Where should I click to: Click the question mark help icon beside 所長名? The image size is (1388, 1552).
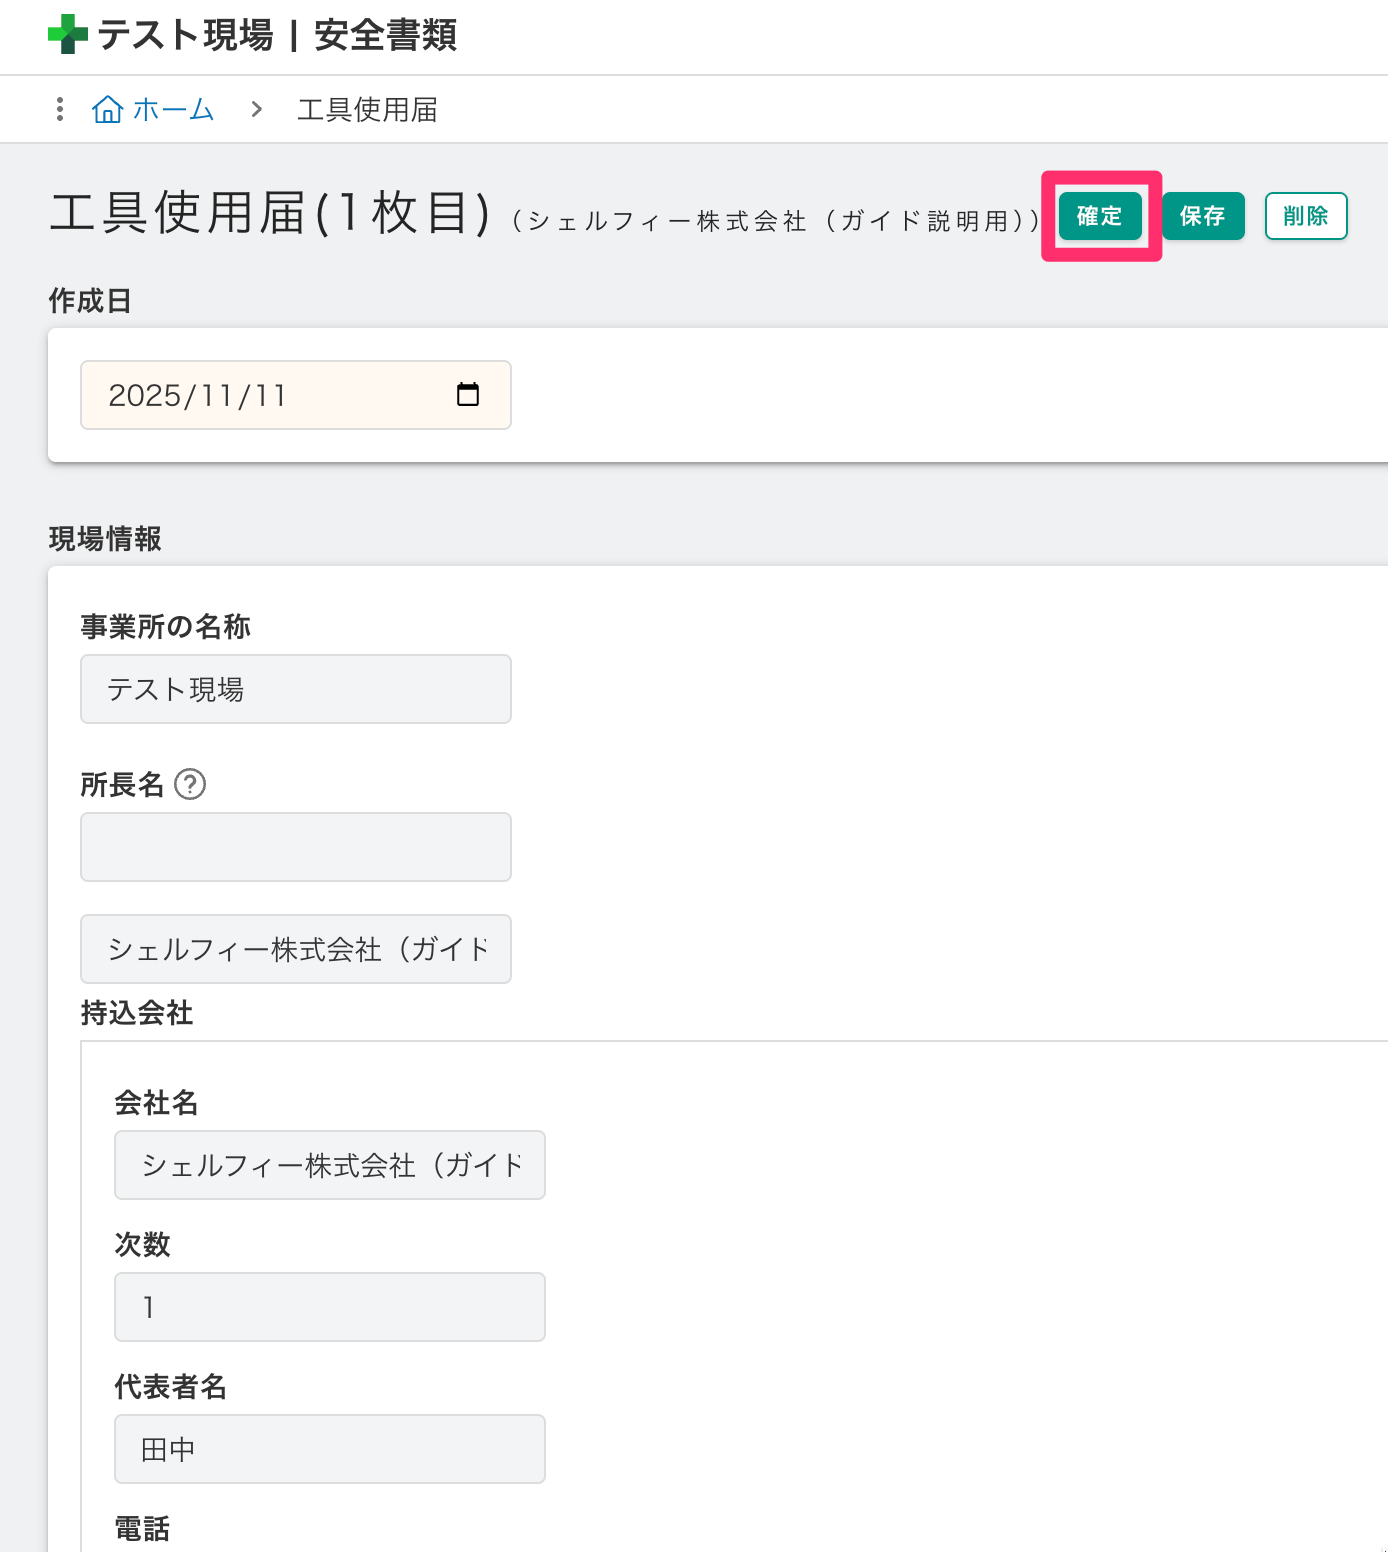click(x=190, y=784)
